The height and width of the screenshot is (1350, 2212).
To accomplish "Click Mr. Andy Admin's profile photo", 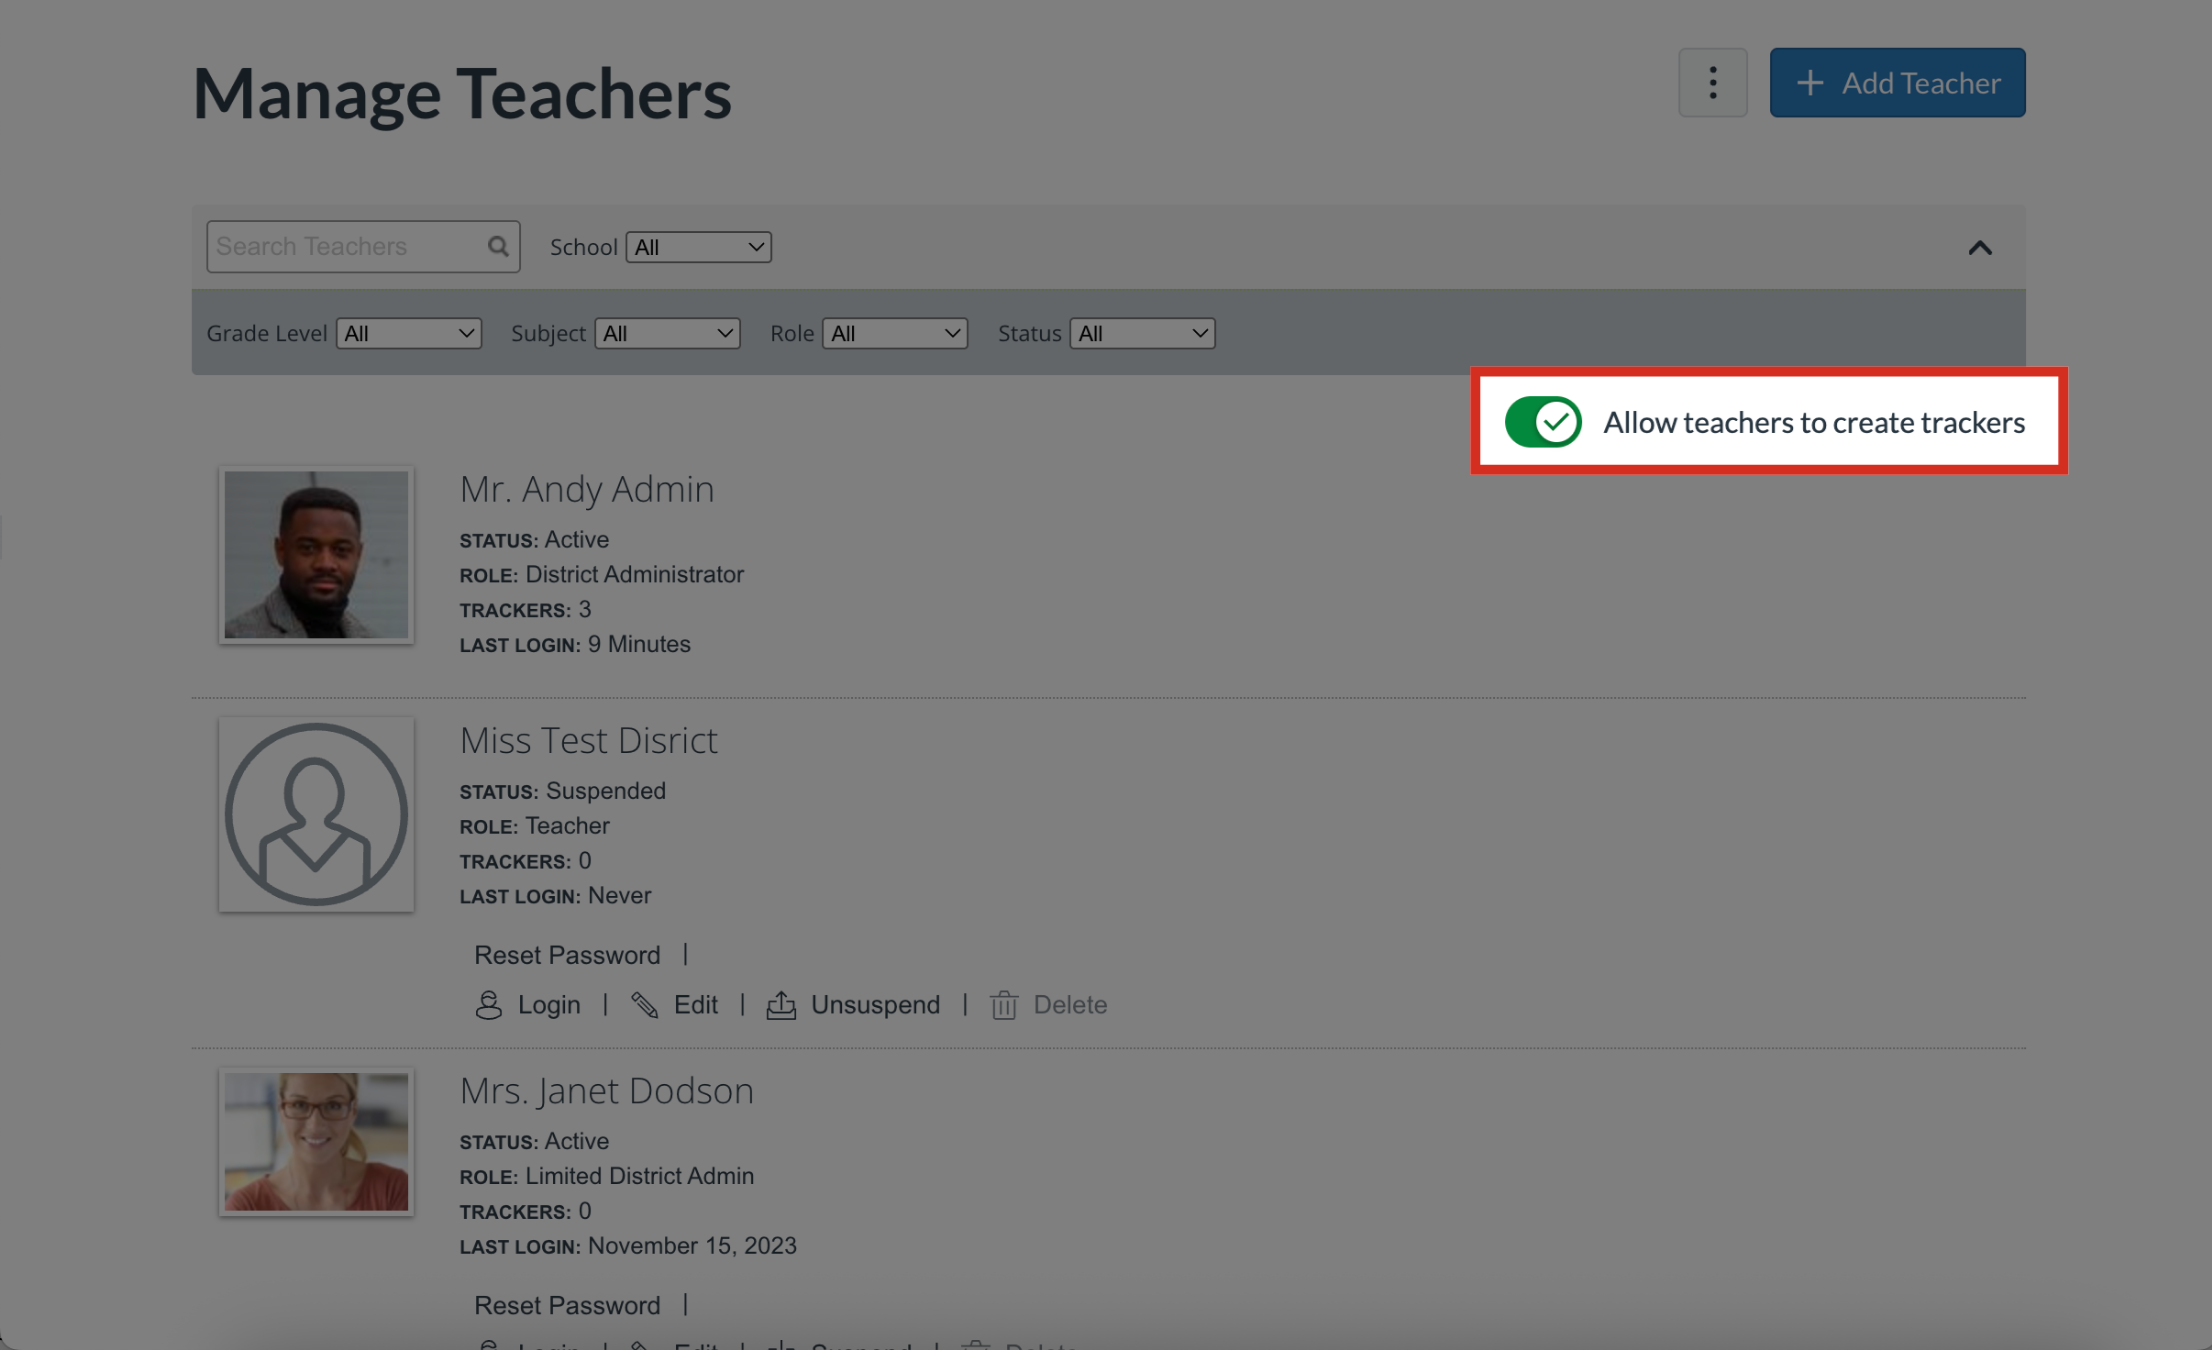I will pos(316,555).
